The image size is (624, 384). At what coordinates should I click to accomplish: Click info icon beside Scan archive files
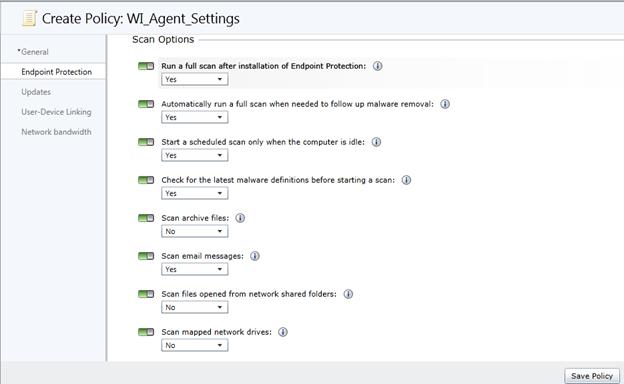[240, 218]
